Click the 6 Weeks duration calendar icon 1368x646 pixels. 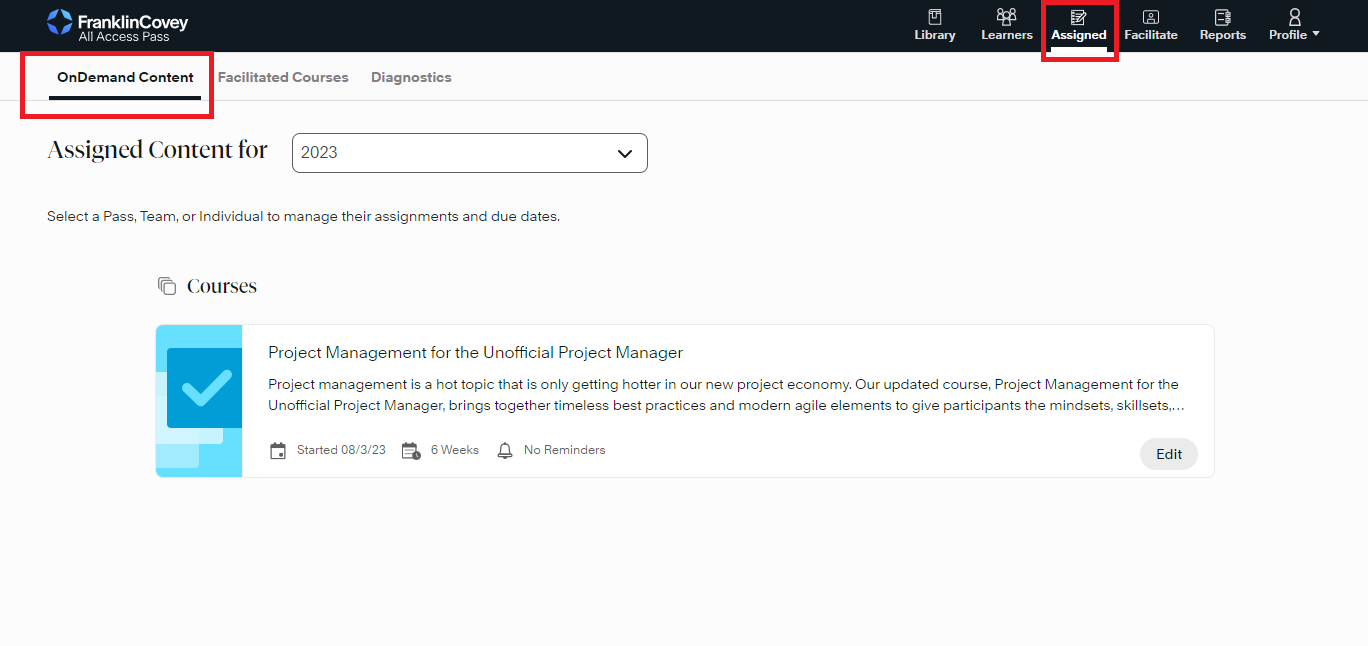[x=410, y=451]
